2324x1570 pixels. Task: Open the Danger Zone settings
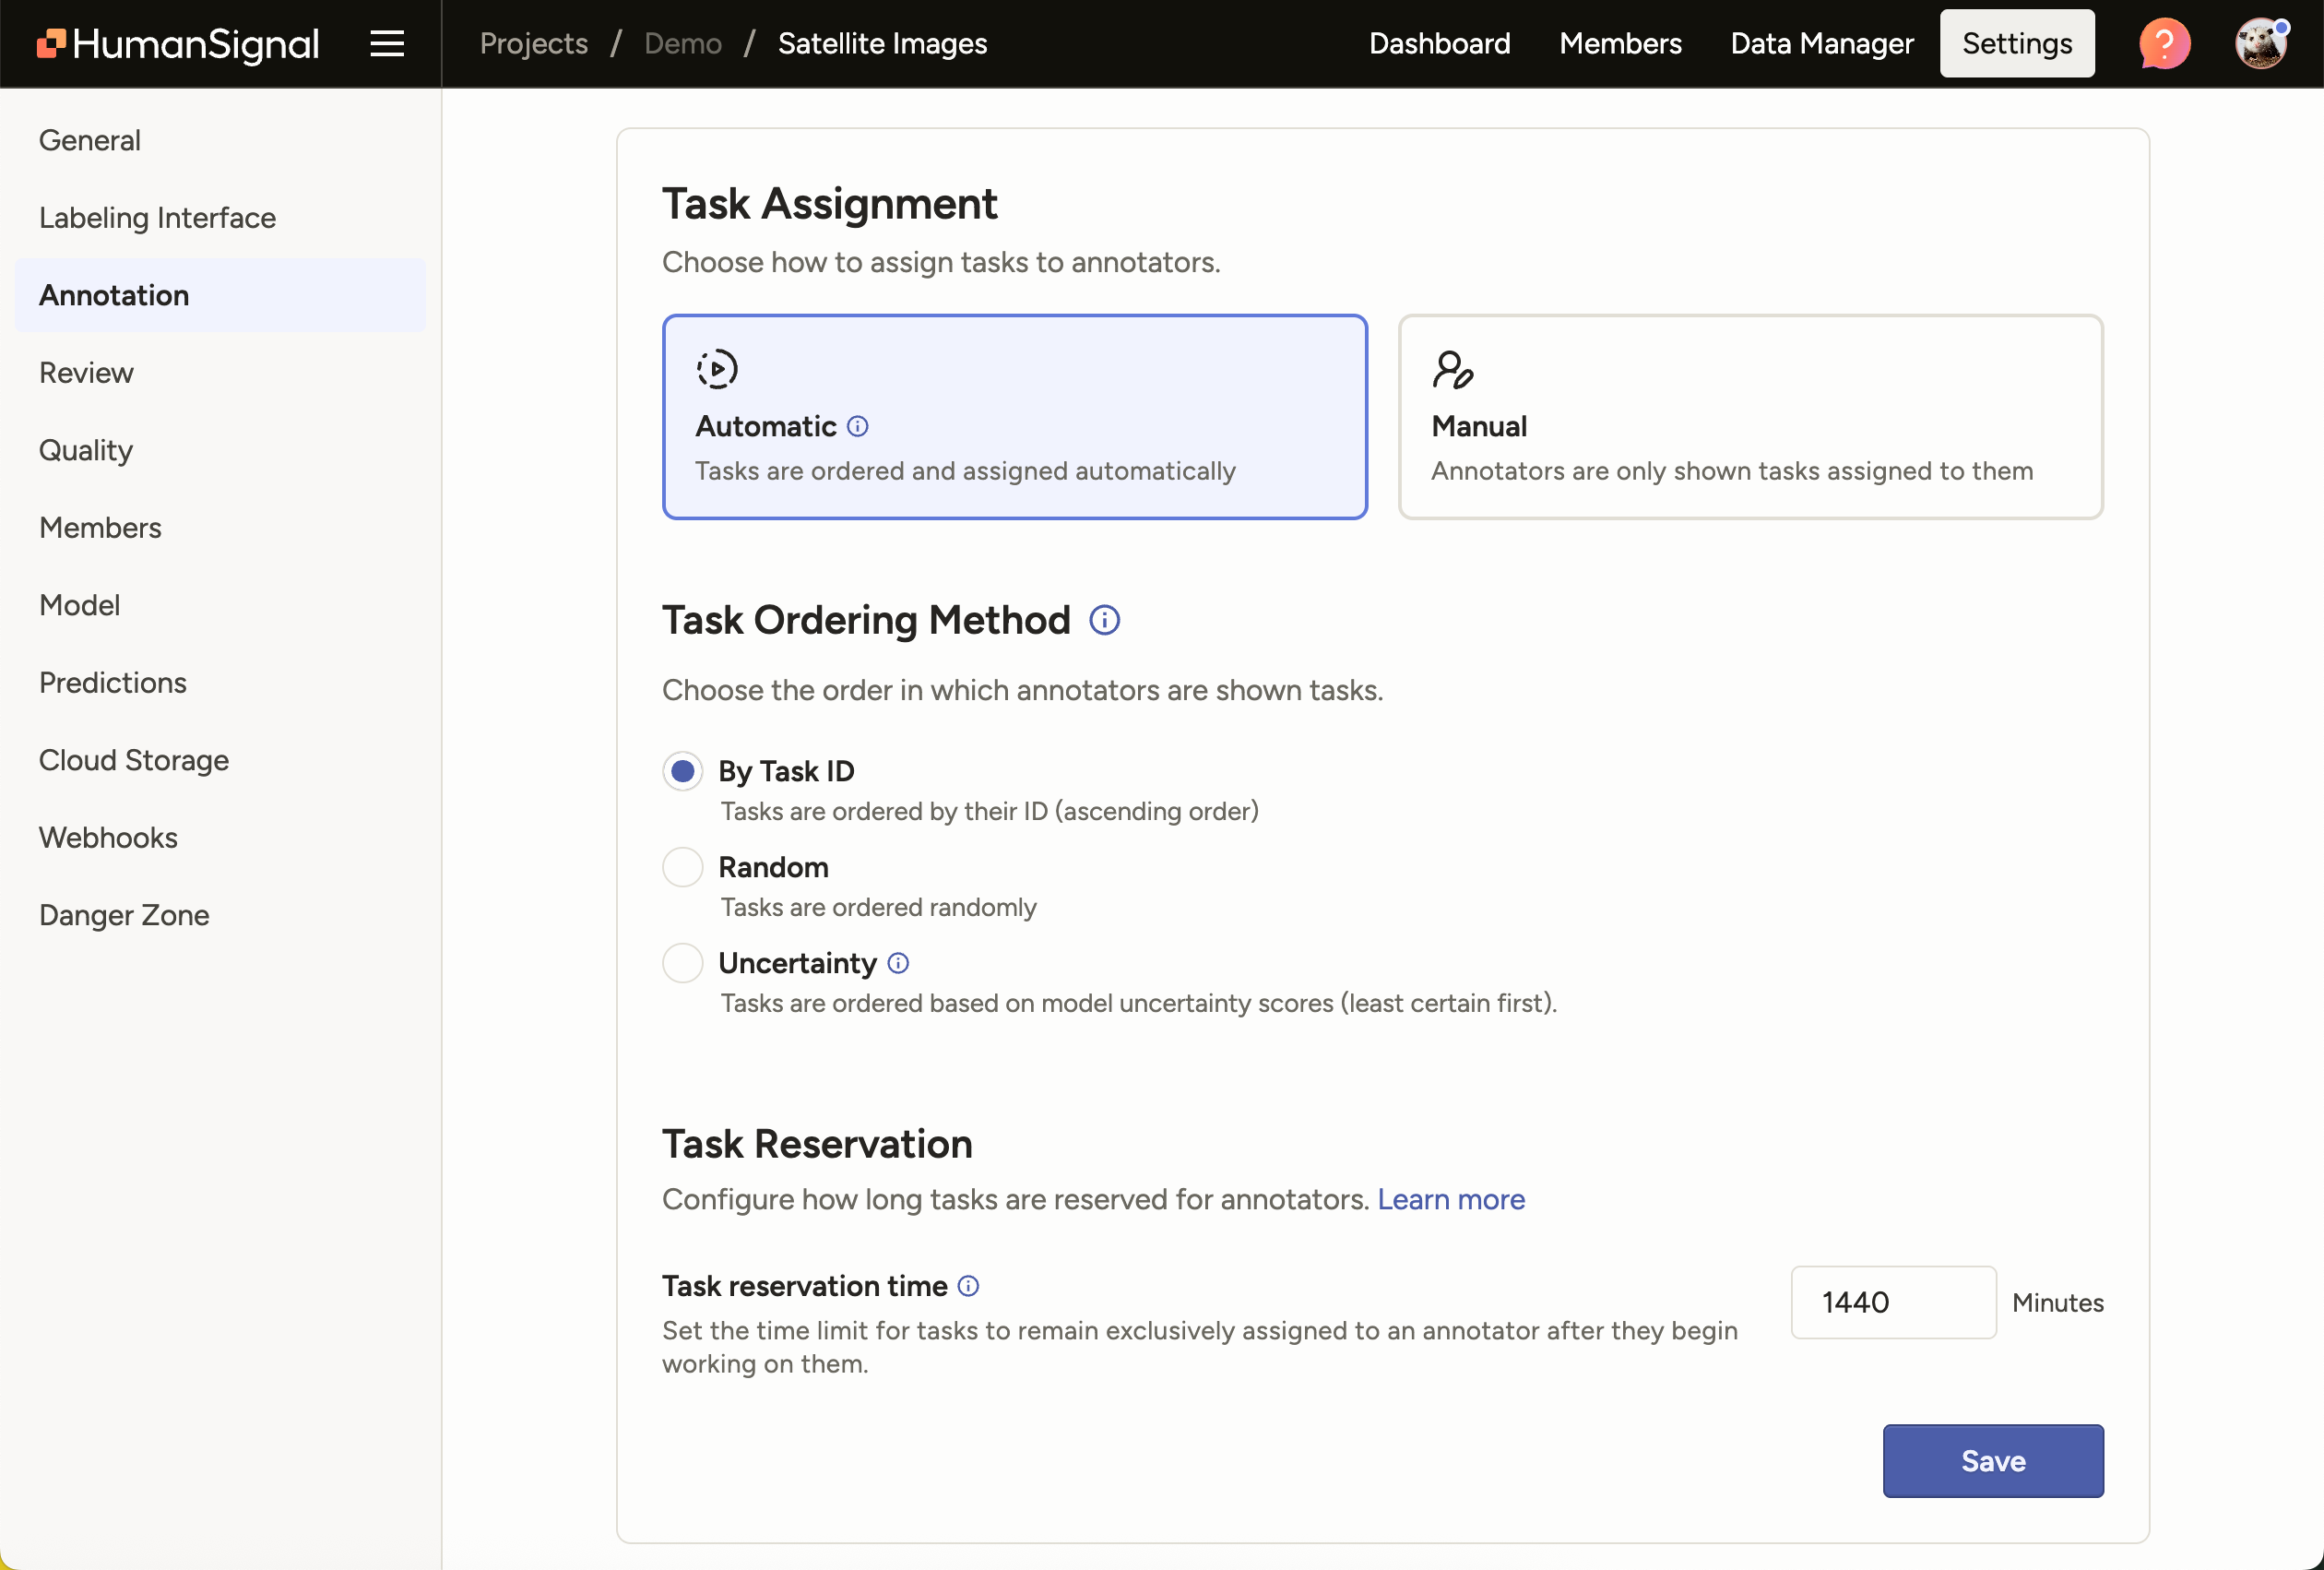(x=123, y=915)
